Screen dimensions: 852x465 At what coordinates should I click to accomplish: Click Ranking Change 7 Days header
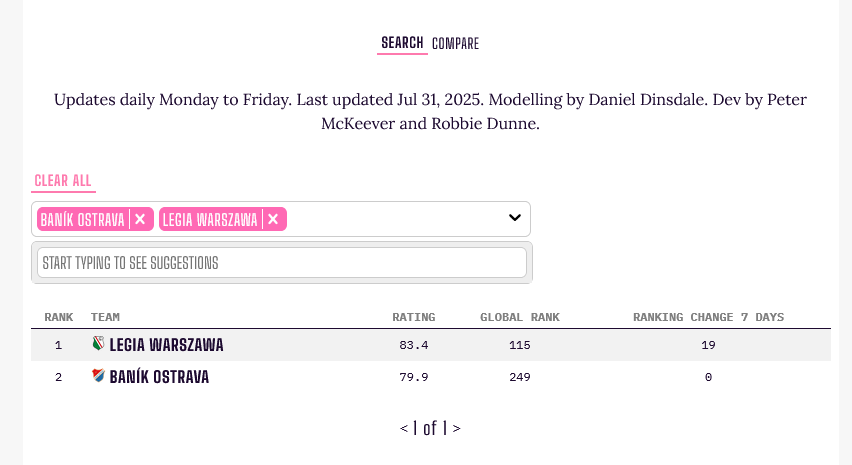[x=708, y=317]
